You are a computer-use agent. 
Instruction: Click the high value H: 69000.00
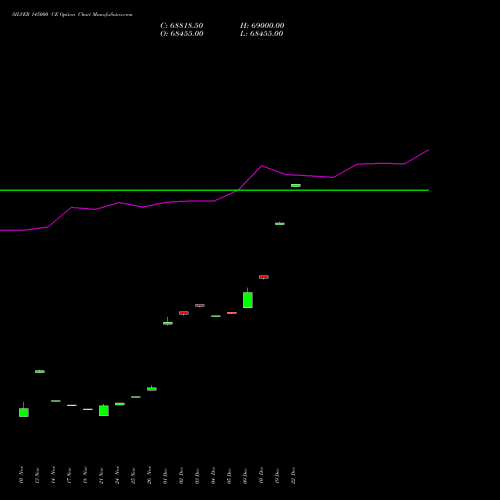click(262, 26)
